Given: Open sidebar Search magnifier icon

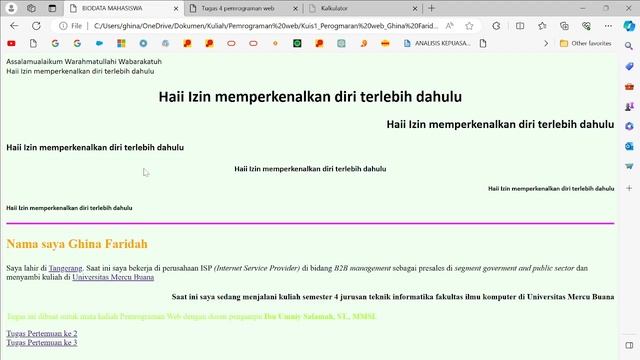Looking at the screenshot, I should 629,46.
